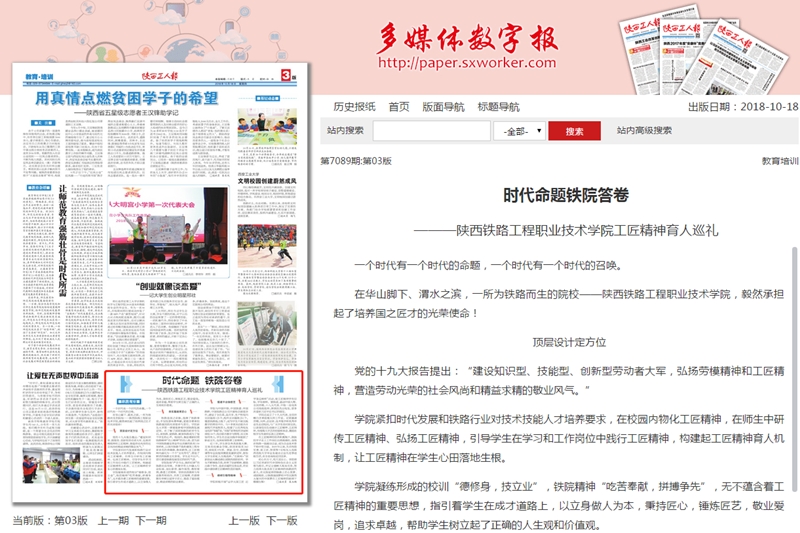Open the paper.sxworker.com URL in the header

click(x=466, y=63)
